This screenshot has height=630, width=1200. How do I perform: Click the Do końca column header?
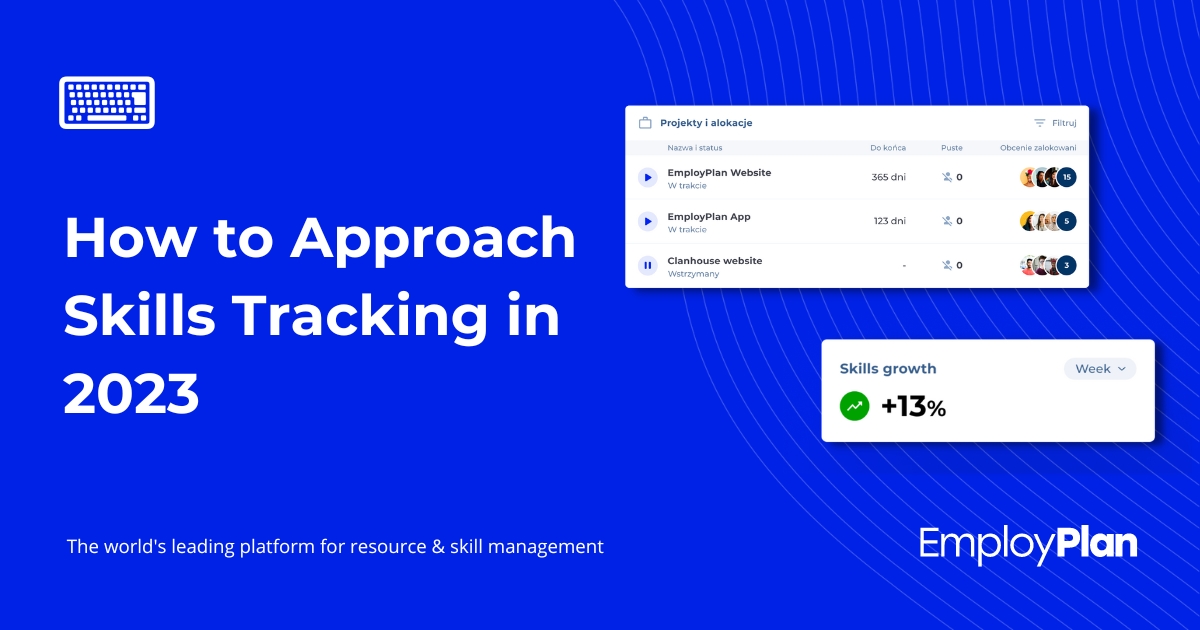(887, 148)
